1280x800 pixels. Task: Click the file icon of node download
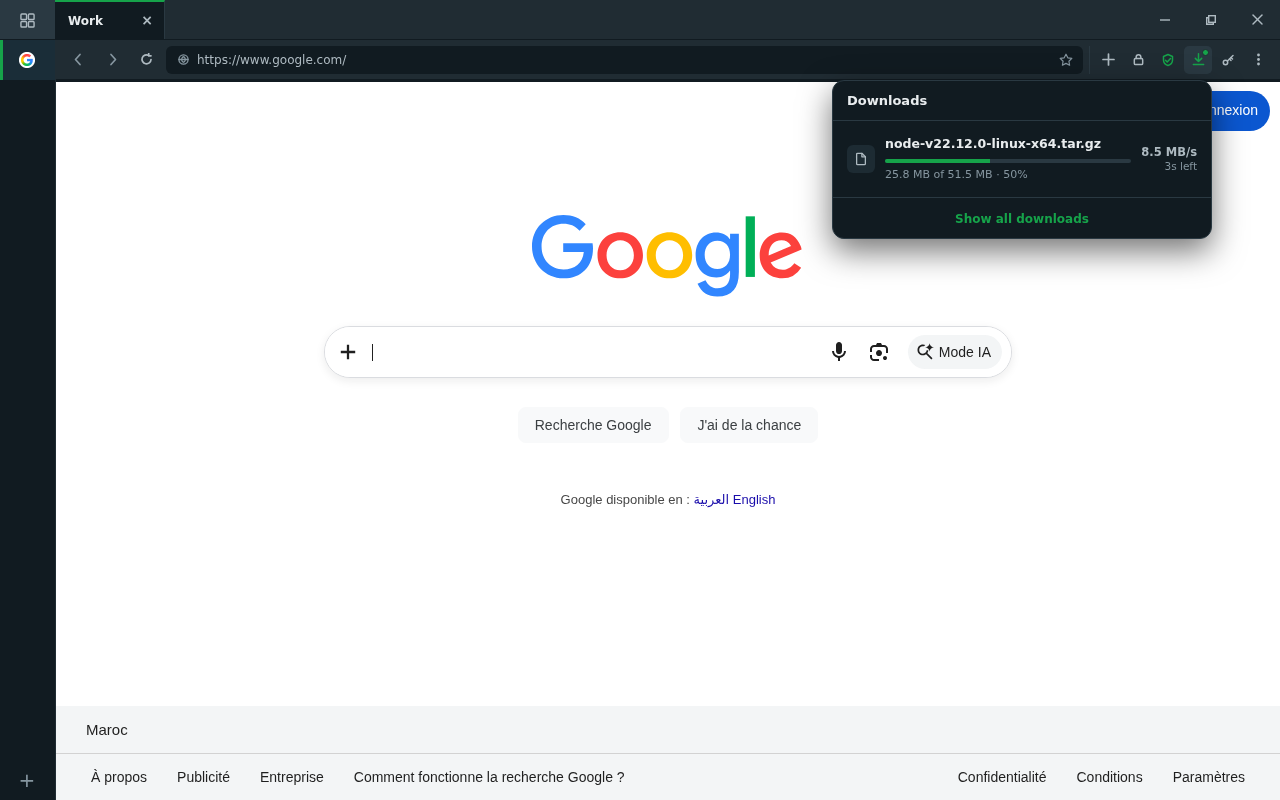coord(861,159)
